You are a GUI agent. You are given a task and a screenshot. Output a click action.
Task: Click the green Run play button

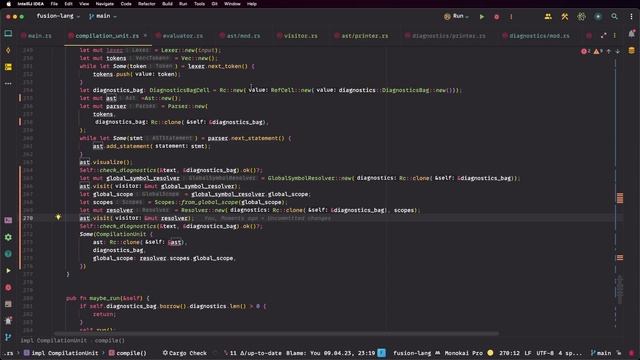[482, 17]
